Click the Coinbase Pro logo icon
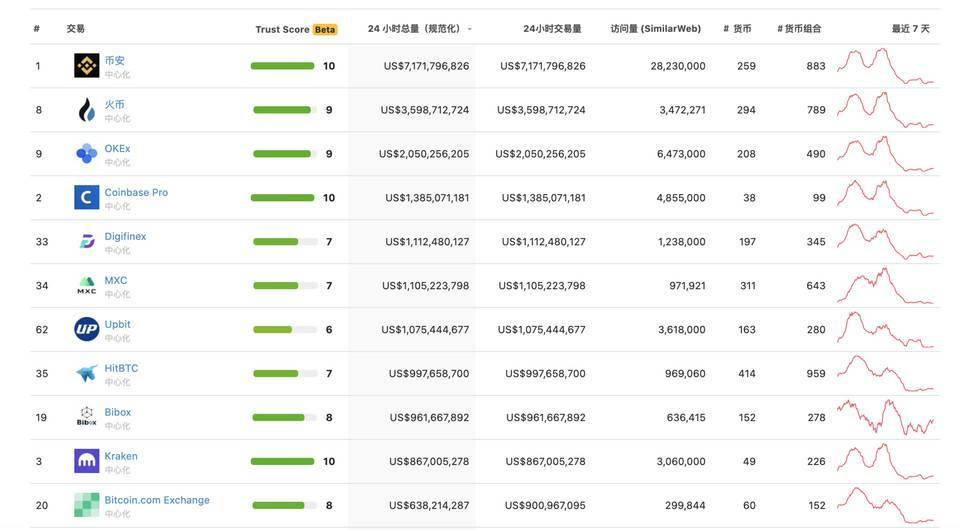Screen dimensions: 960x530 click(x=86, y=198)
